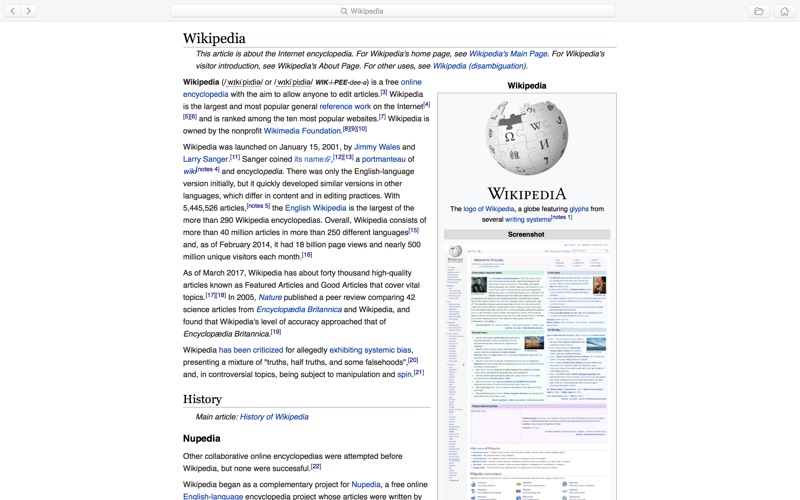Open the Main Page screenshot thumbnail
This screenshot has height=500, width=800.
point(527,371)
